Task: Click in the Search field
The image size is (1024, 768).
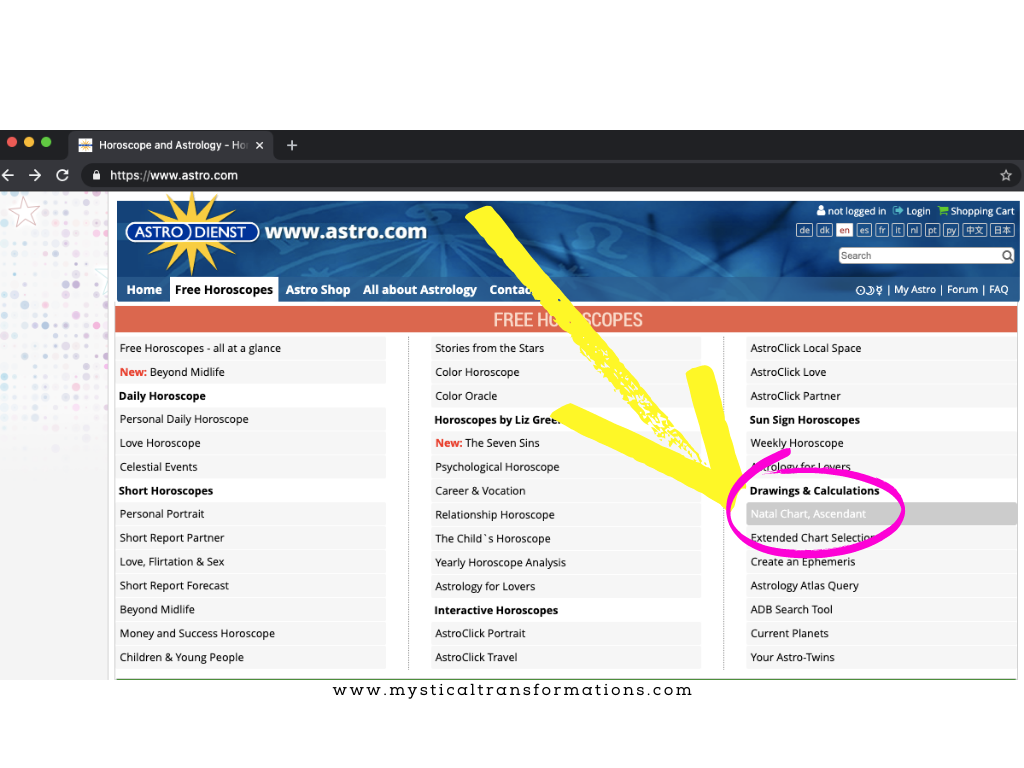Action: point(920,255)
